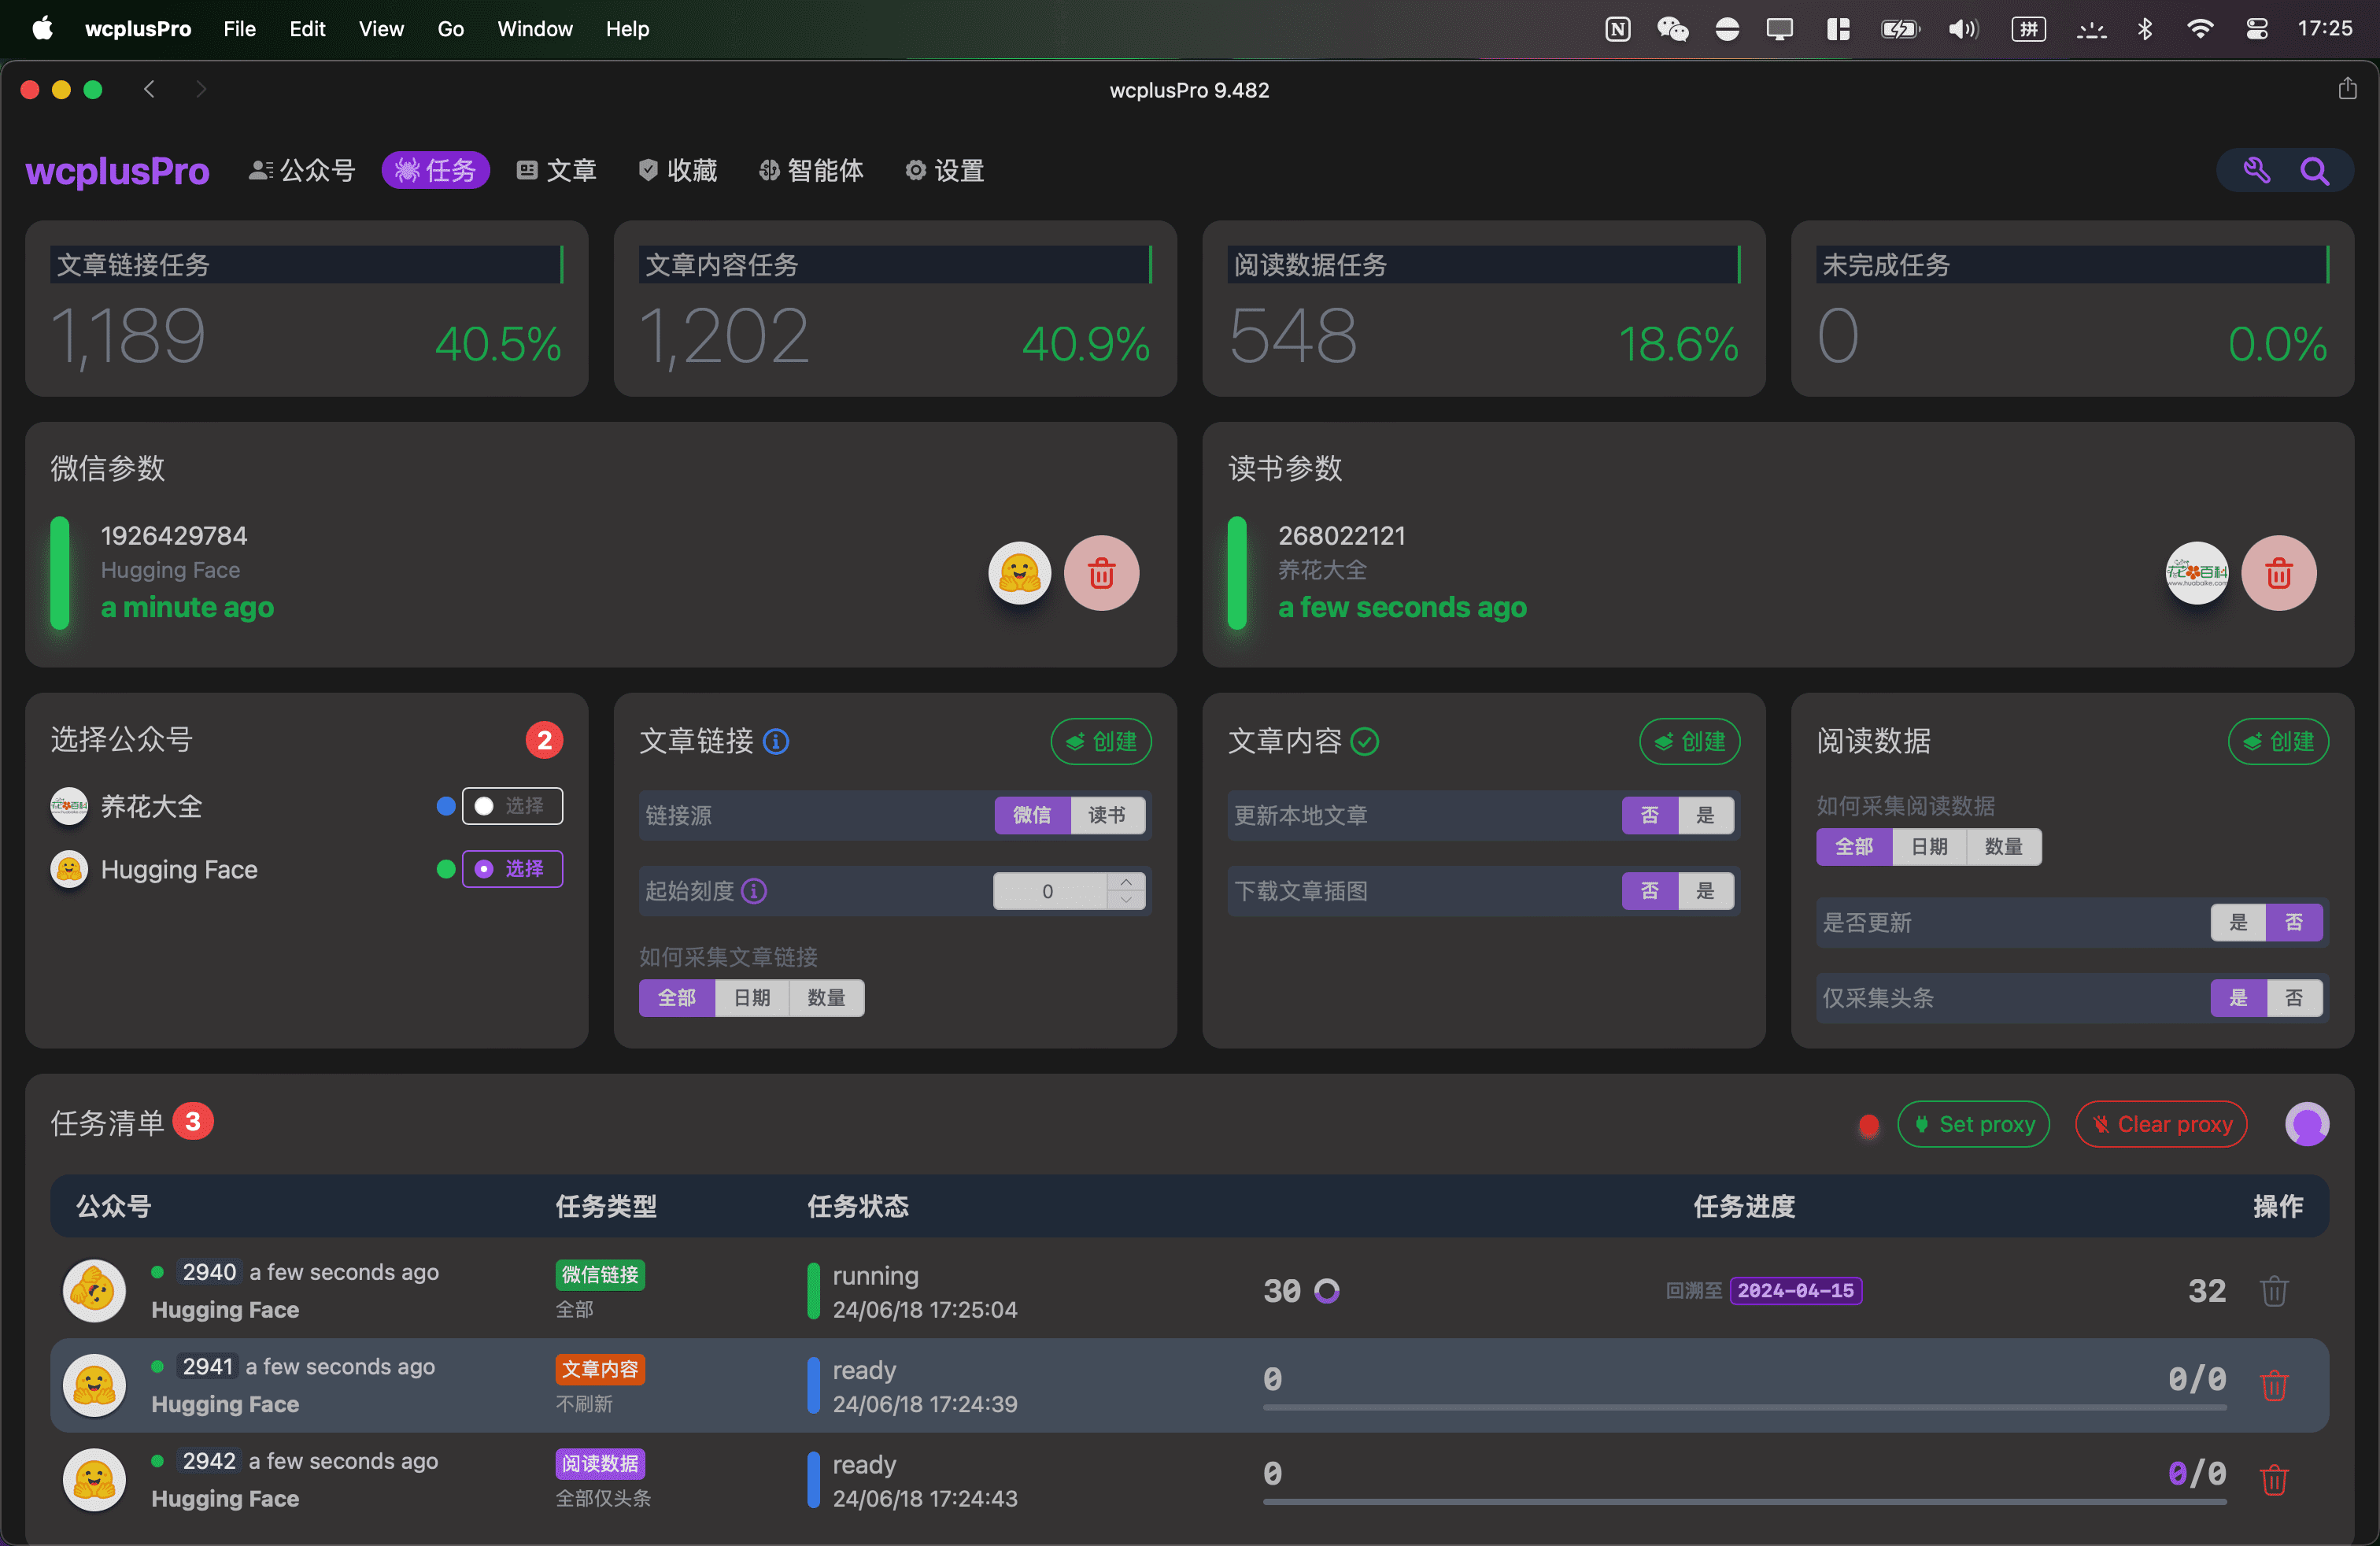The image size is (2380, 1546).
Task: Select 全部 under 如何采集阅读数据
Action: tap(1854, 847)
